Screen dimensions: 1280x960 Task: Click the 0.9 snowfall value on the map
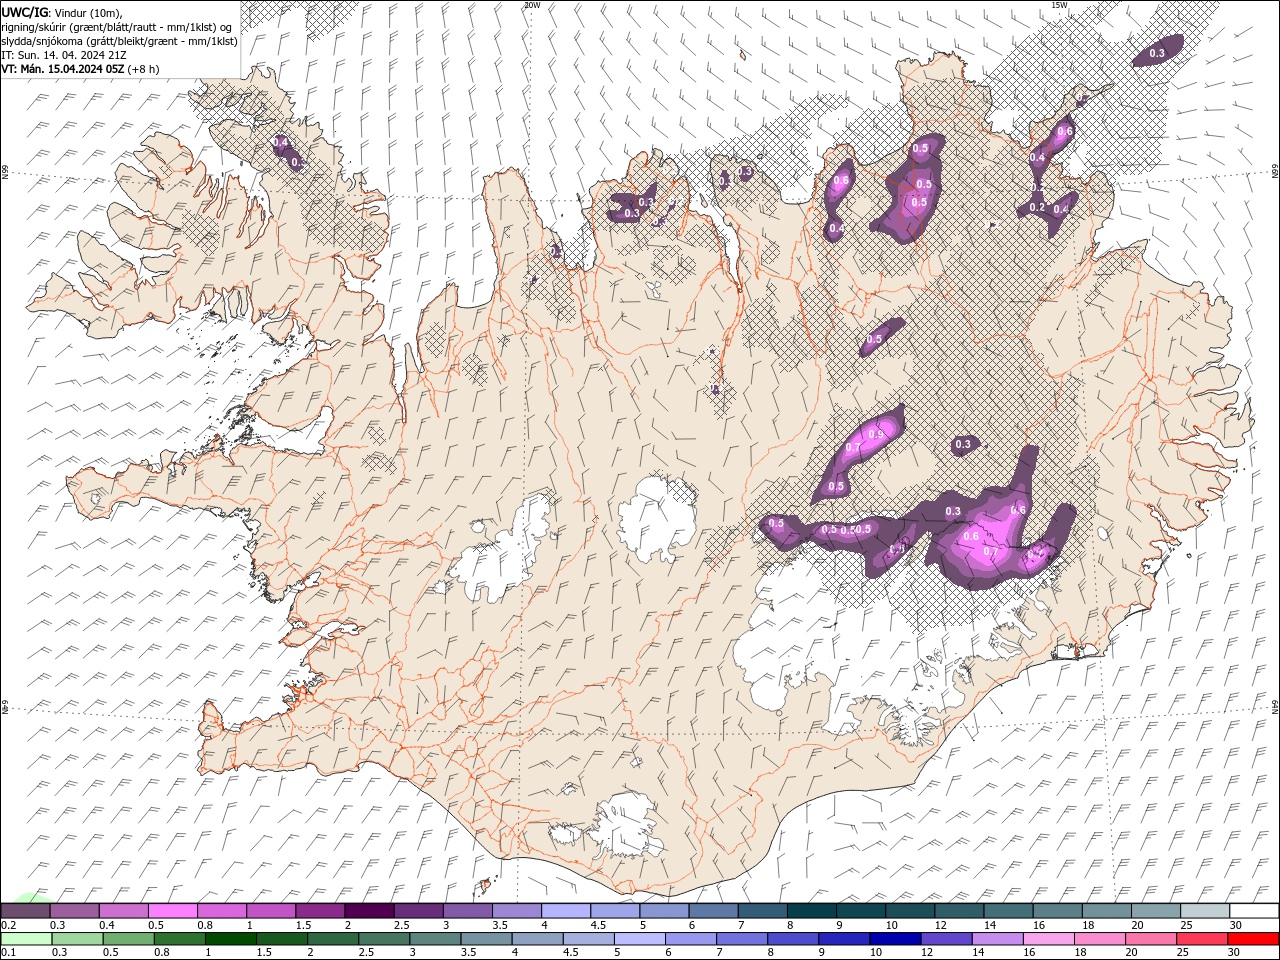[x=877, y=434]
